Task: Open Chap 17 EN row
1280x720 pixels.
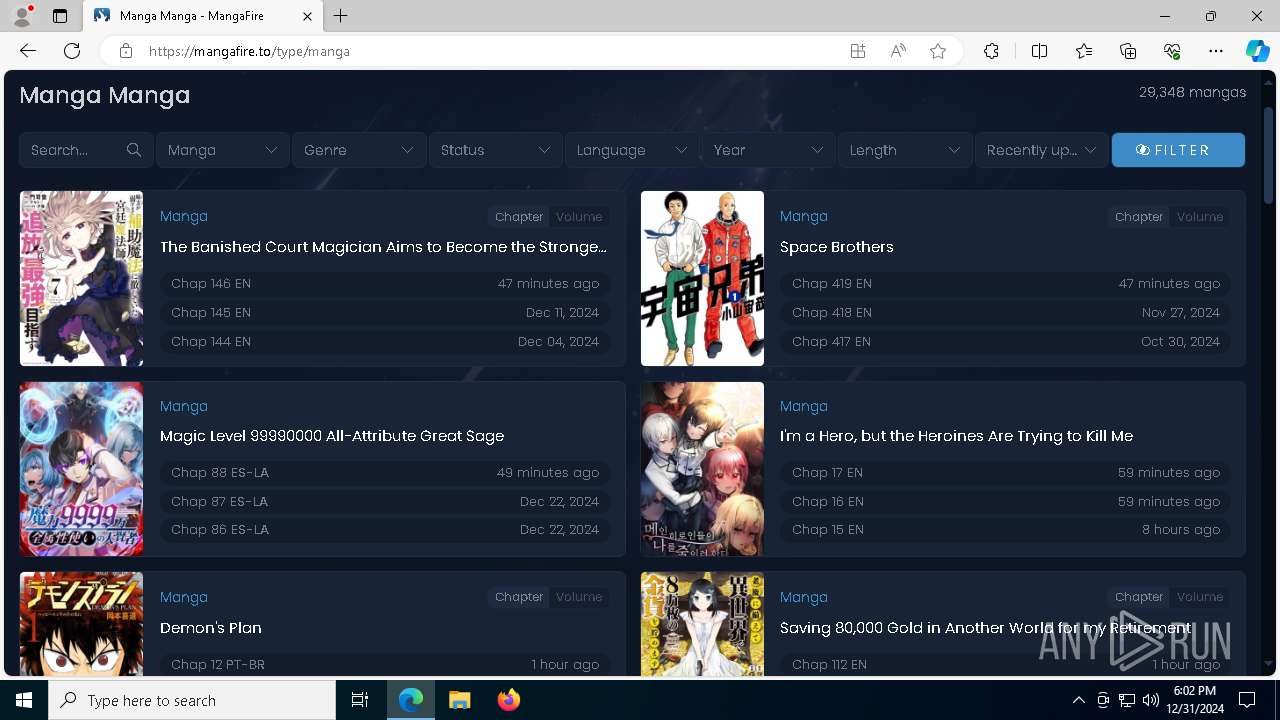Action: (x=1006, y=473)
